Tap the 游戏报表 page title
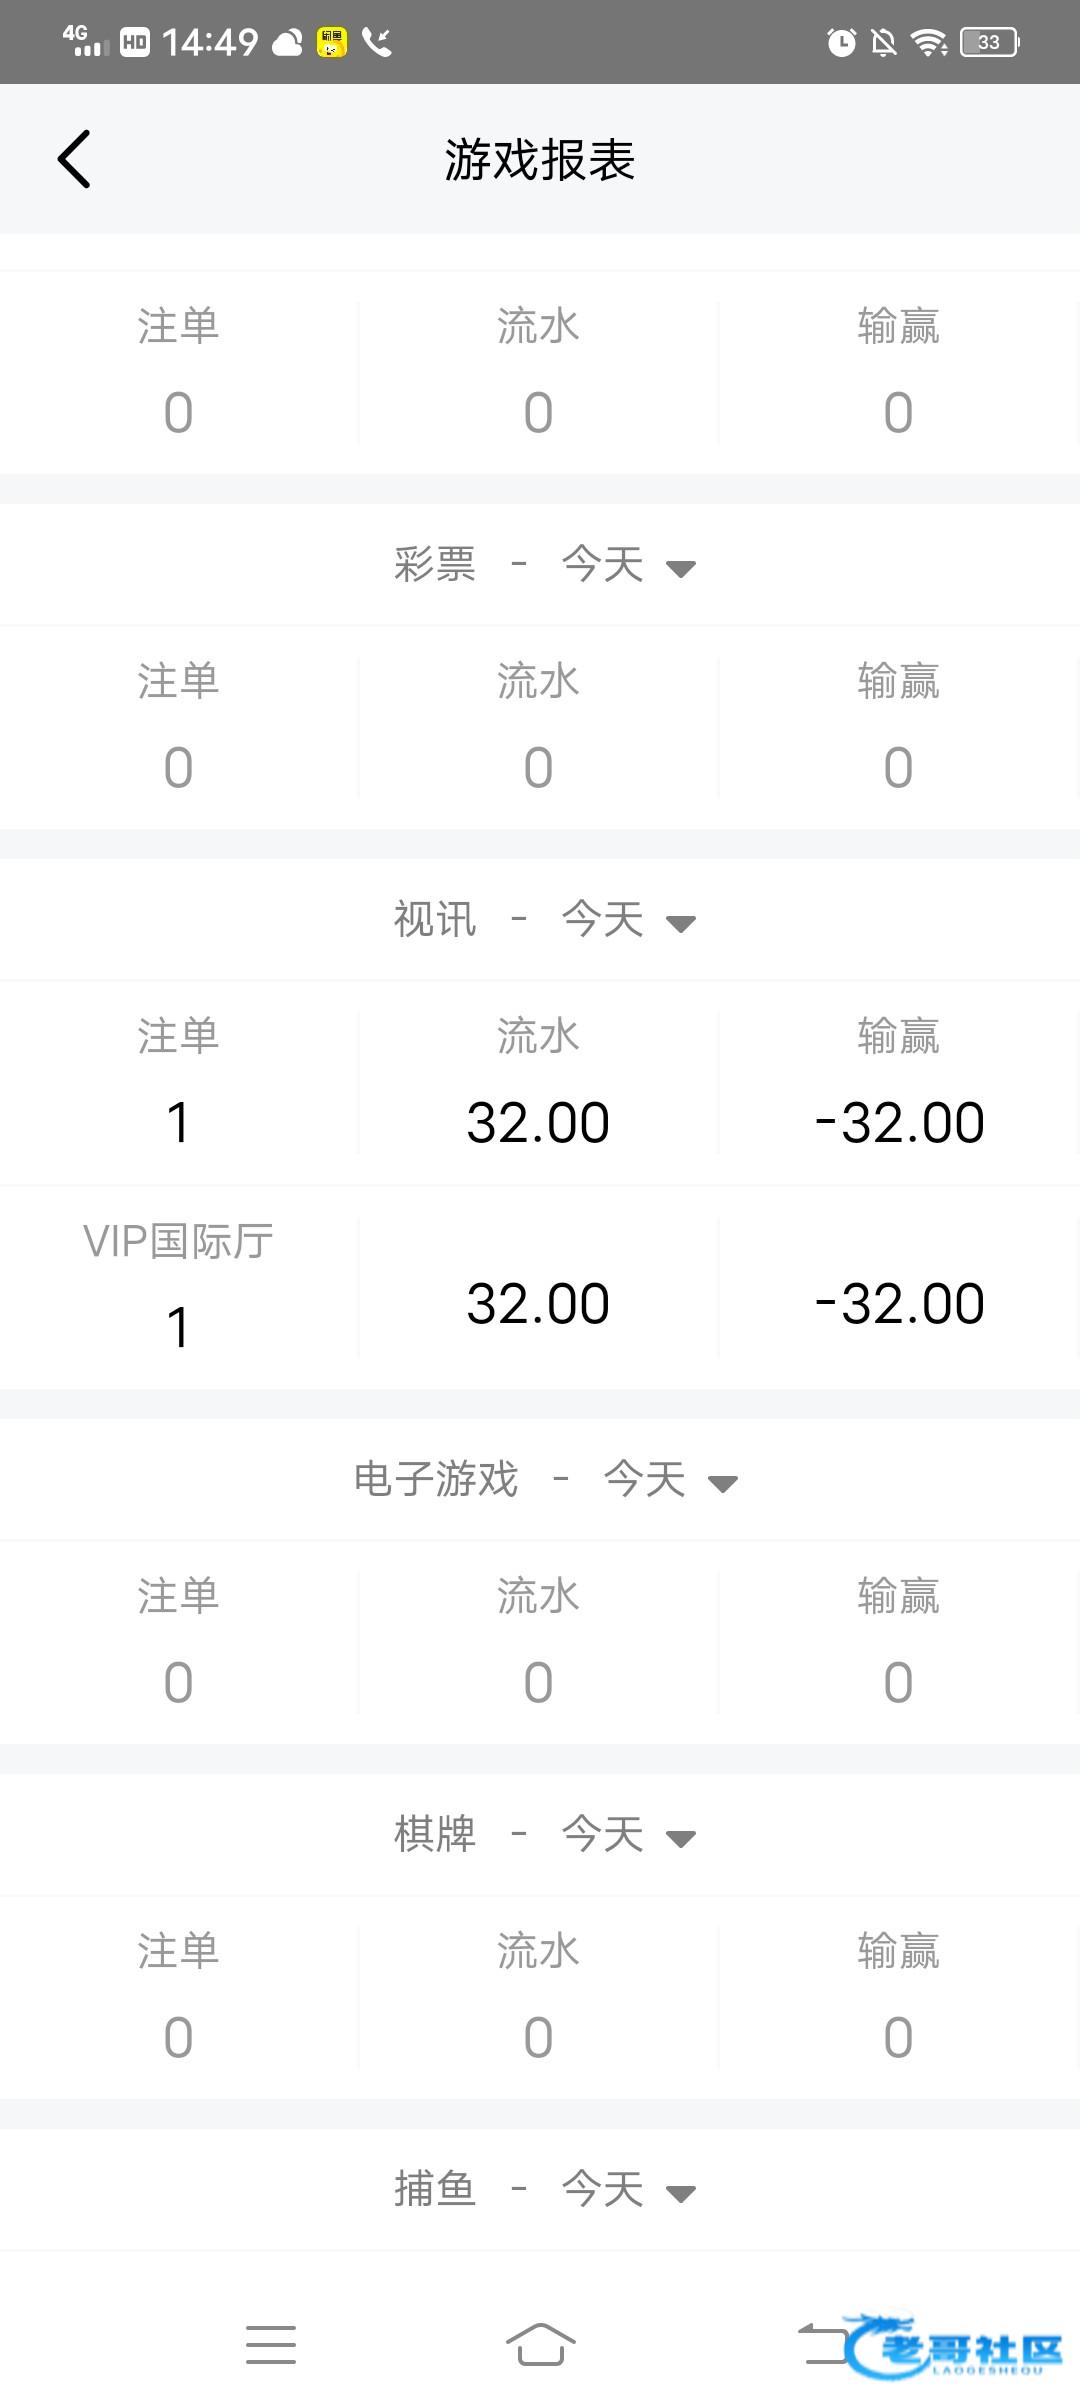Viewport: 1080px width, 2408px height. [540, 160]
